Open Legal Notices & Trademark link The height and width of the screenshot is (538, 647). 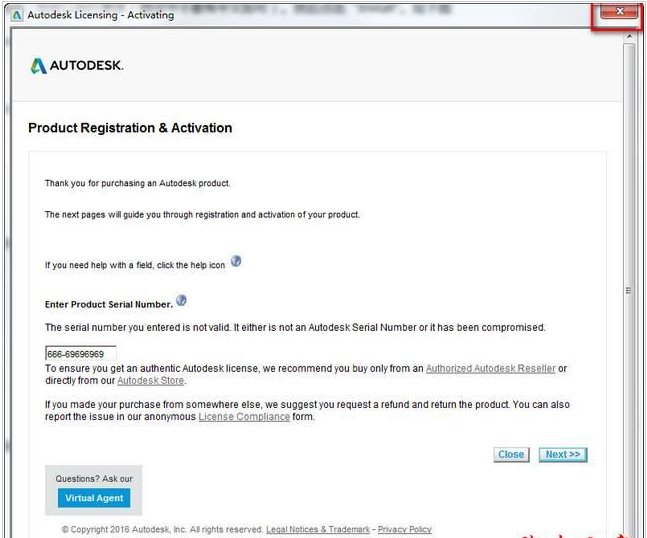(318, 529)
